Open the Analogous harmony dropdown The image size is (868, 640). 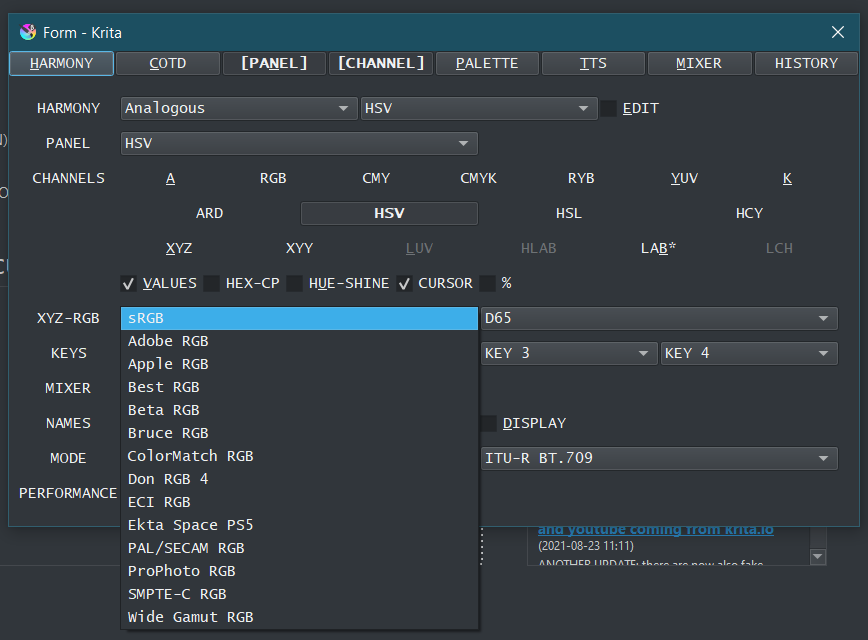[x=238, y=108]
